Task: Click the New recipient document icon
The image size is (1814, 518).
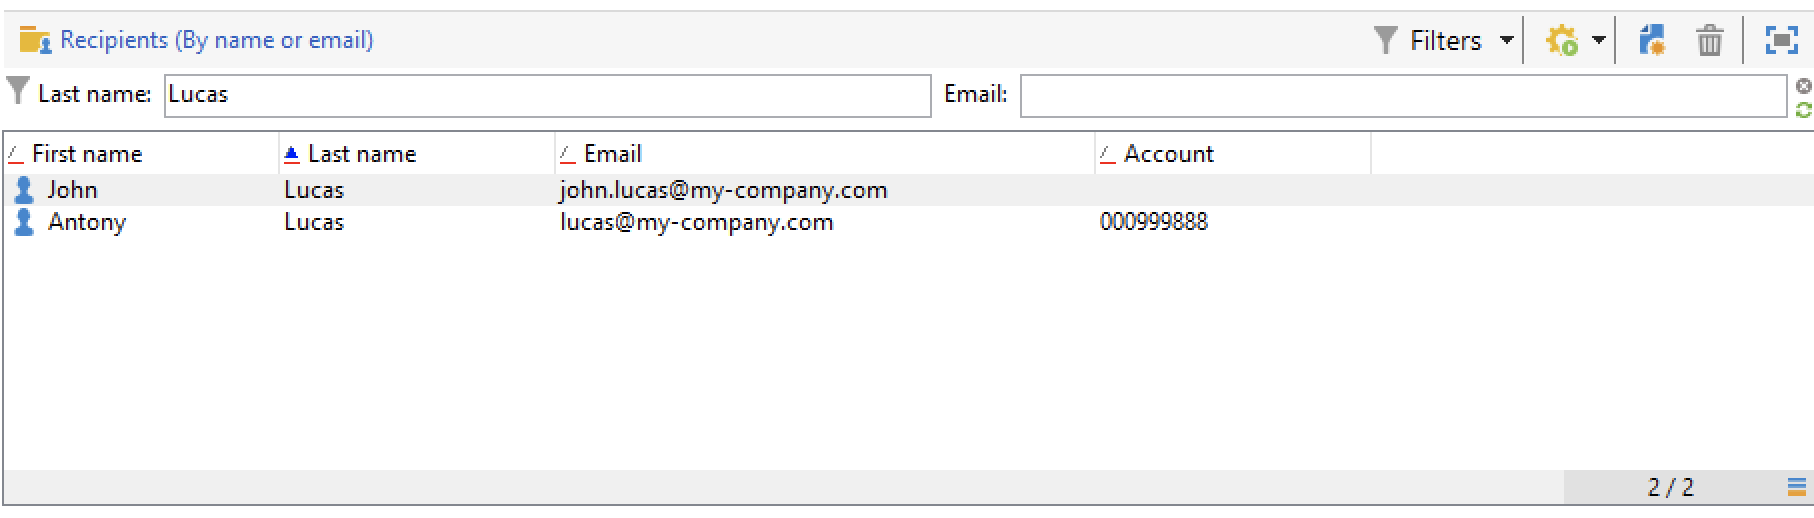Action: 1652,41
